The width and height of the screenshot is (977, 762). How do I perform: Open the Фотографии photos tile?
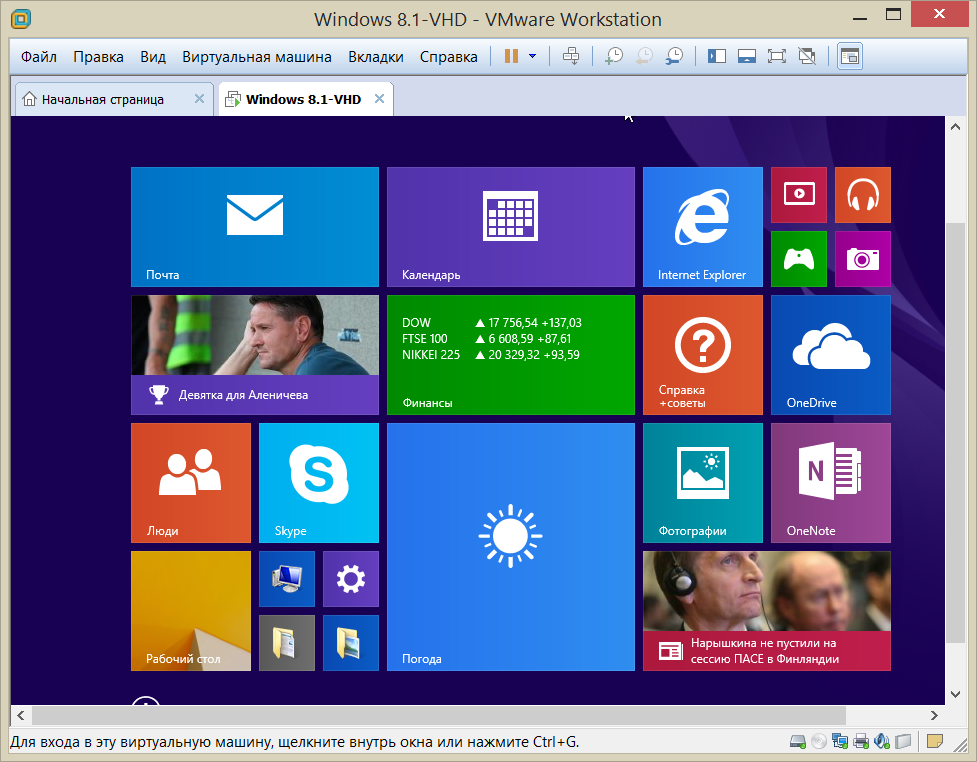click(703, 483)
